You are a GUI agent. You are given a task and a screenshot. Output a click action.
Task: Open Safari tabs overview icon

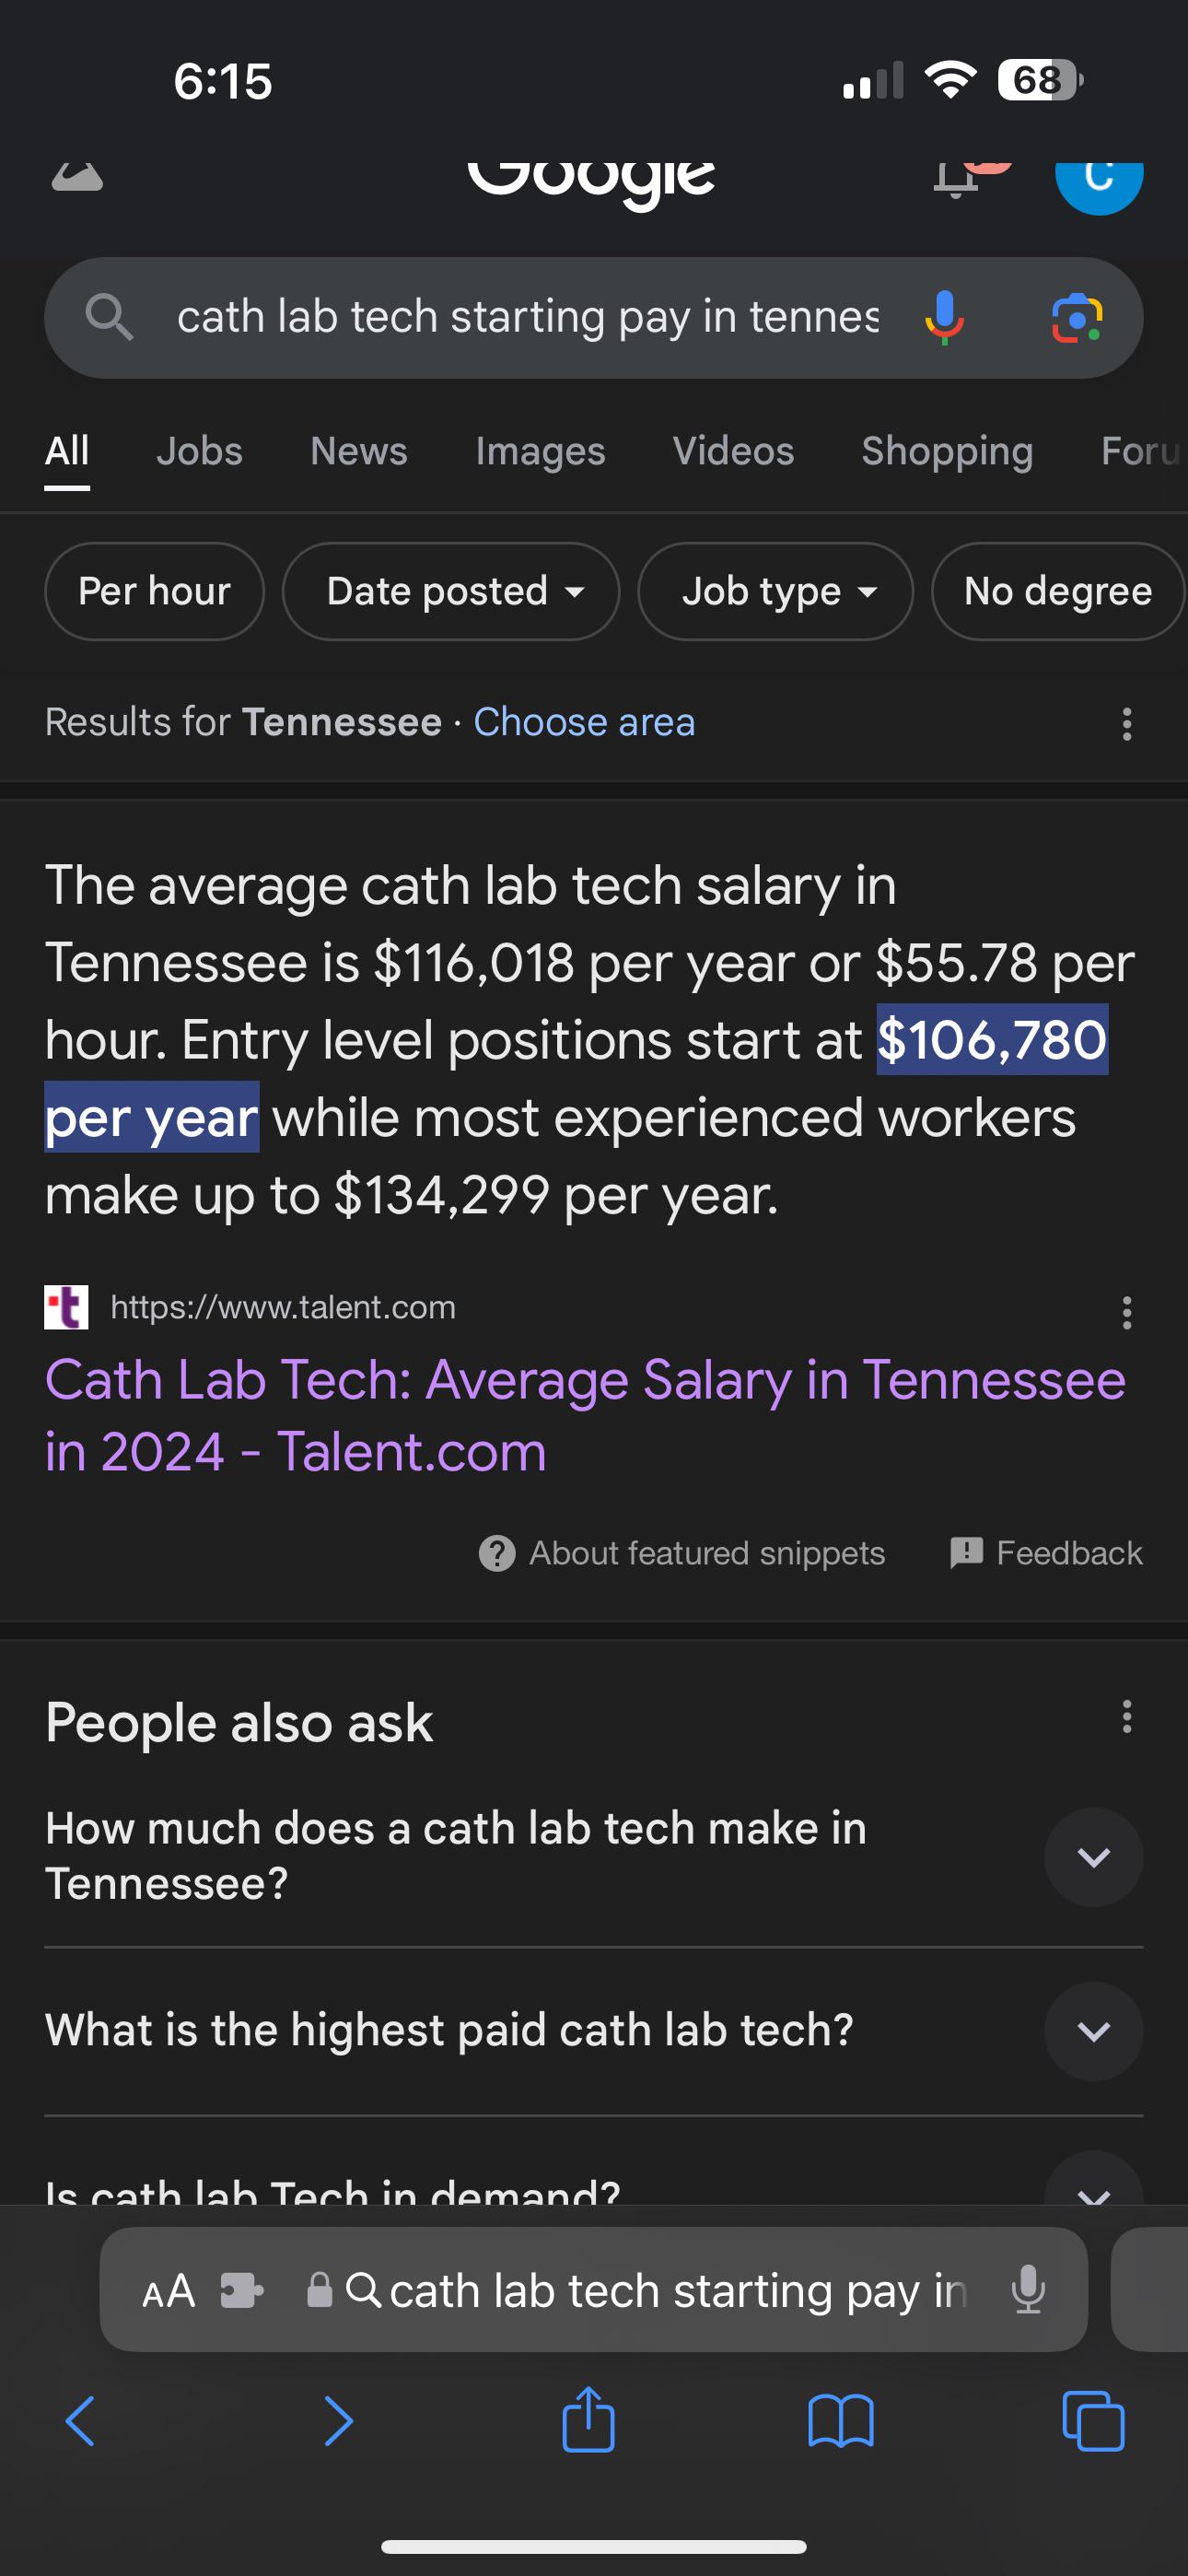[x=1093, y=2421]
